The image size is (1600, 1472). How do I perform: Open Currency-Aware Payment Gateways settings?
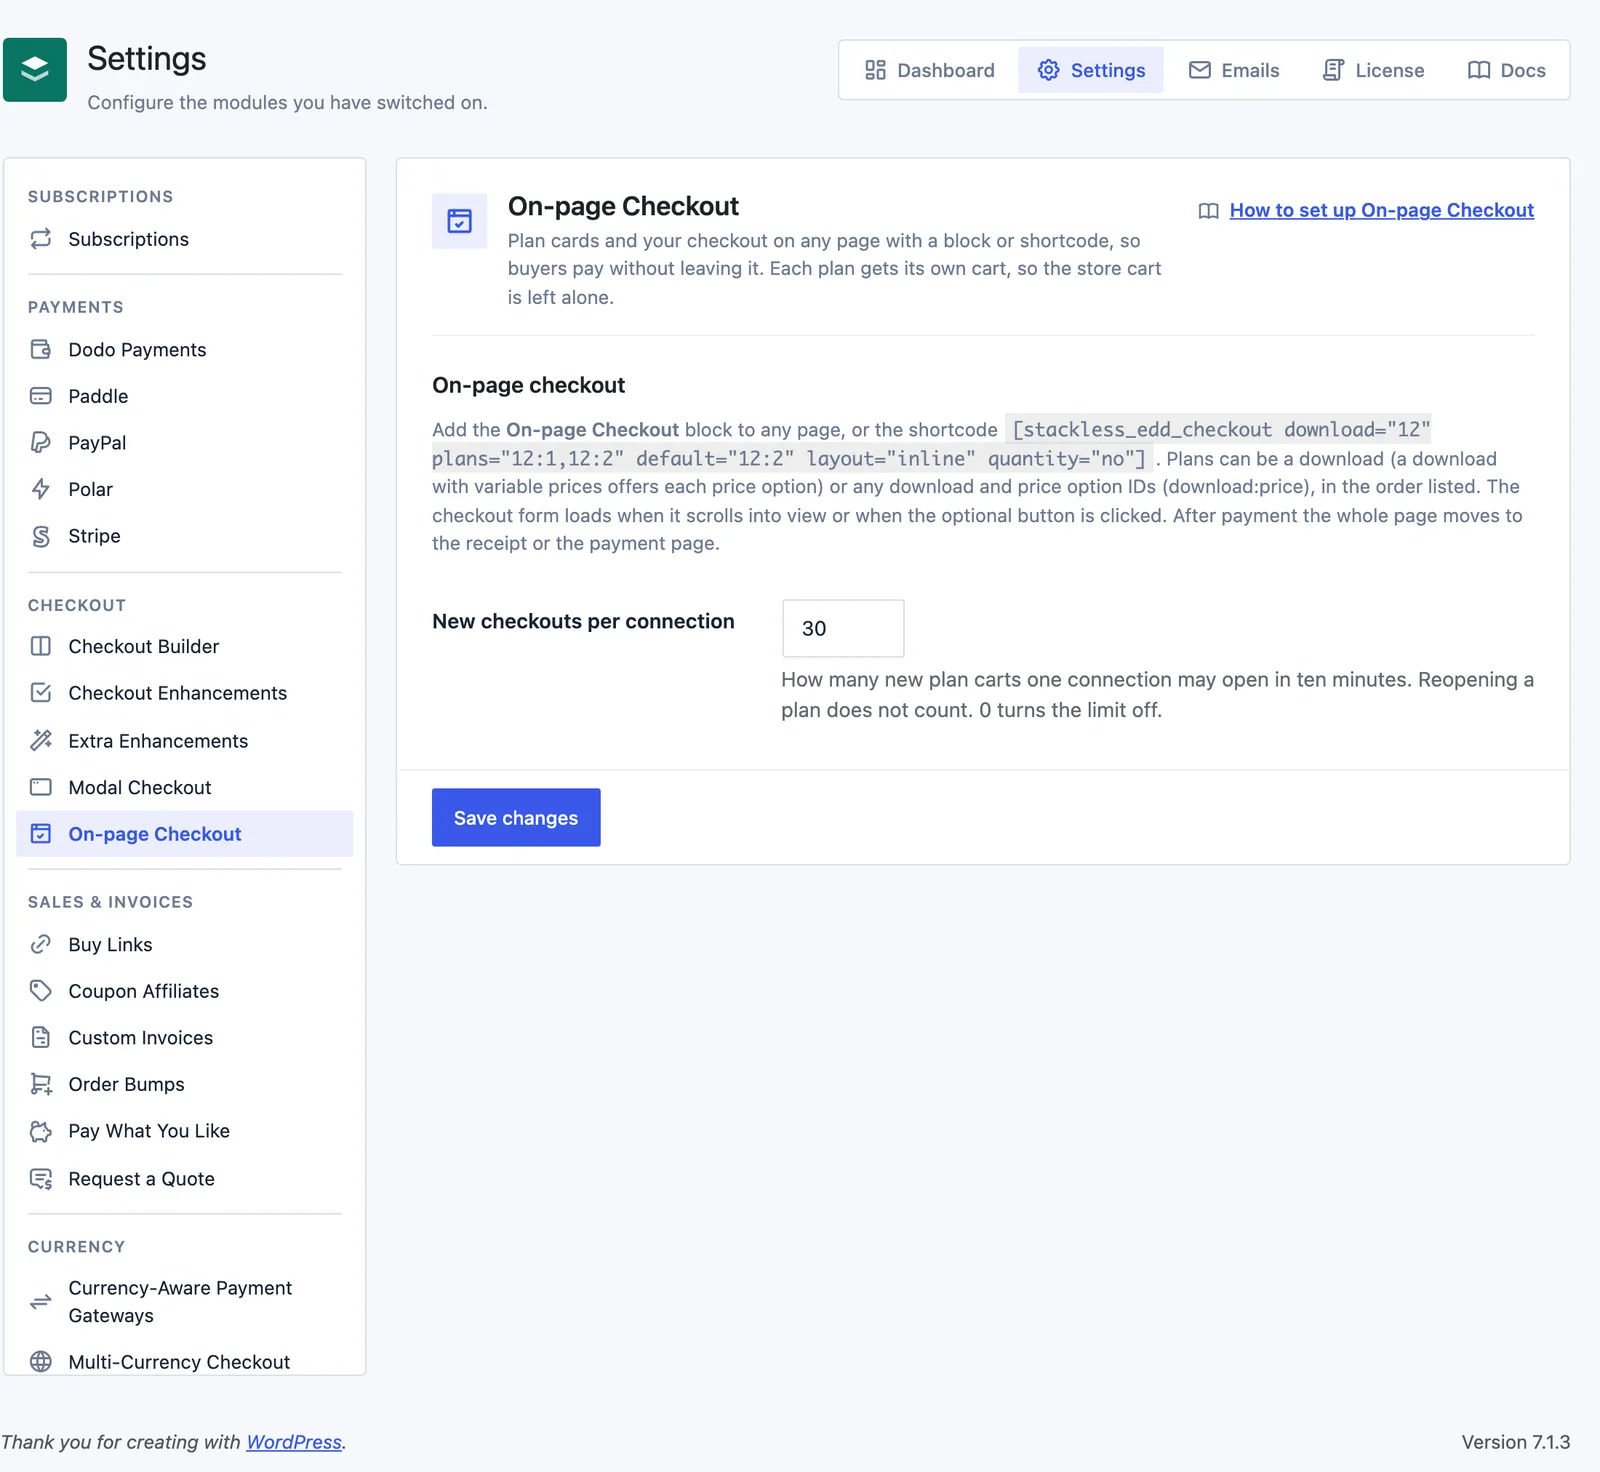pos(185,1302)
